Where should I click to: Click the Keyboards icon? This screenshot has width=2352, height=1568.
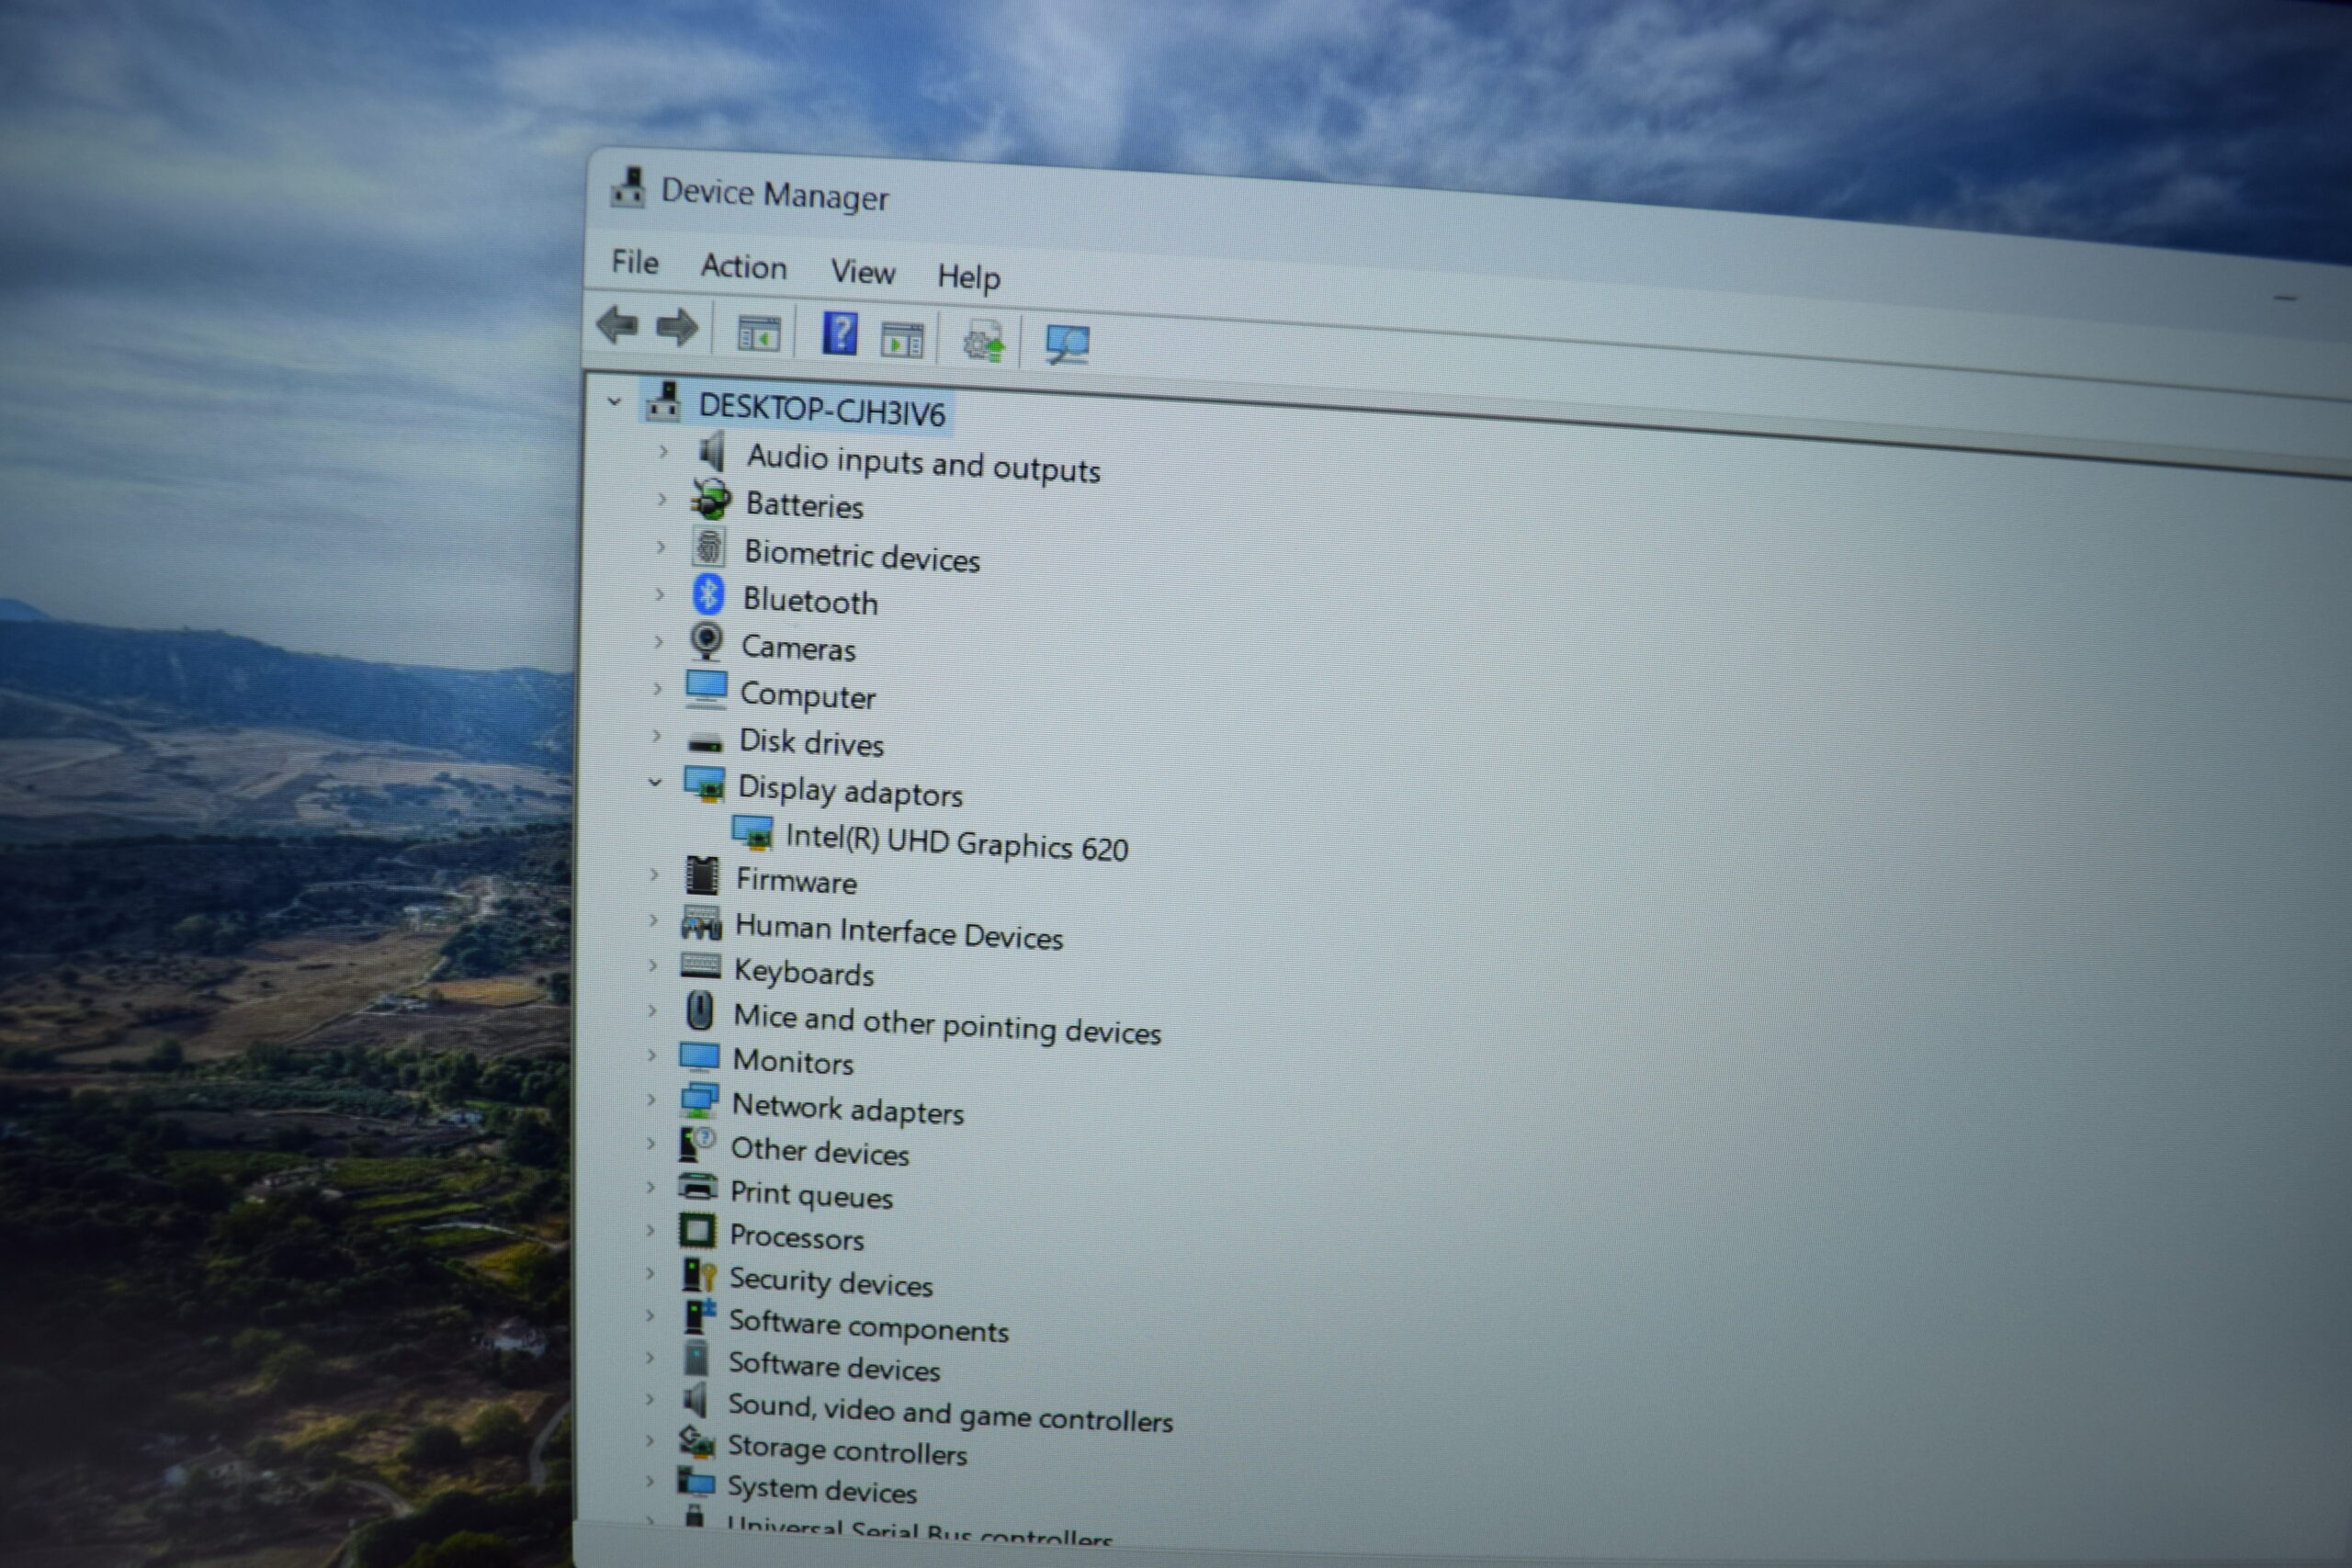tap(700, 966)
